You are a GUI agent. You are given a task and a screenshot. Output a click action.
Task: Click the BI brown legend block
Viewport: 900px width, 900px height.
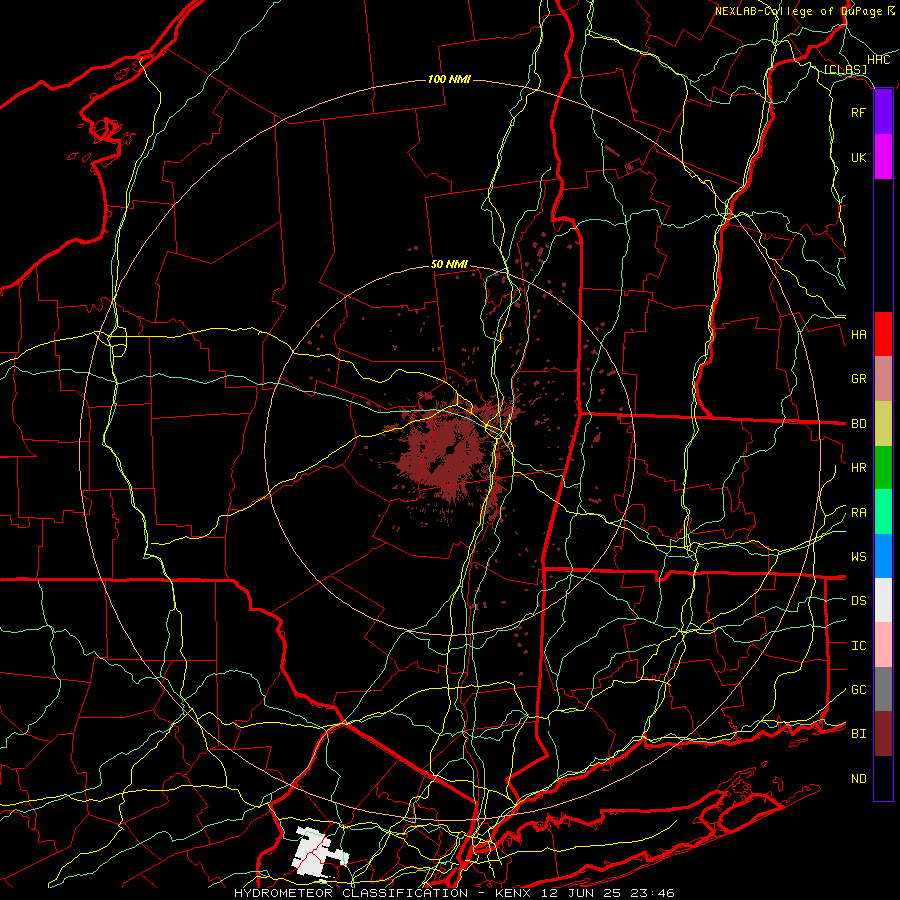(883, 734)
